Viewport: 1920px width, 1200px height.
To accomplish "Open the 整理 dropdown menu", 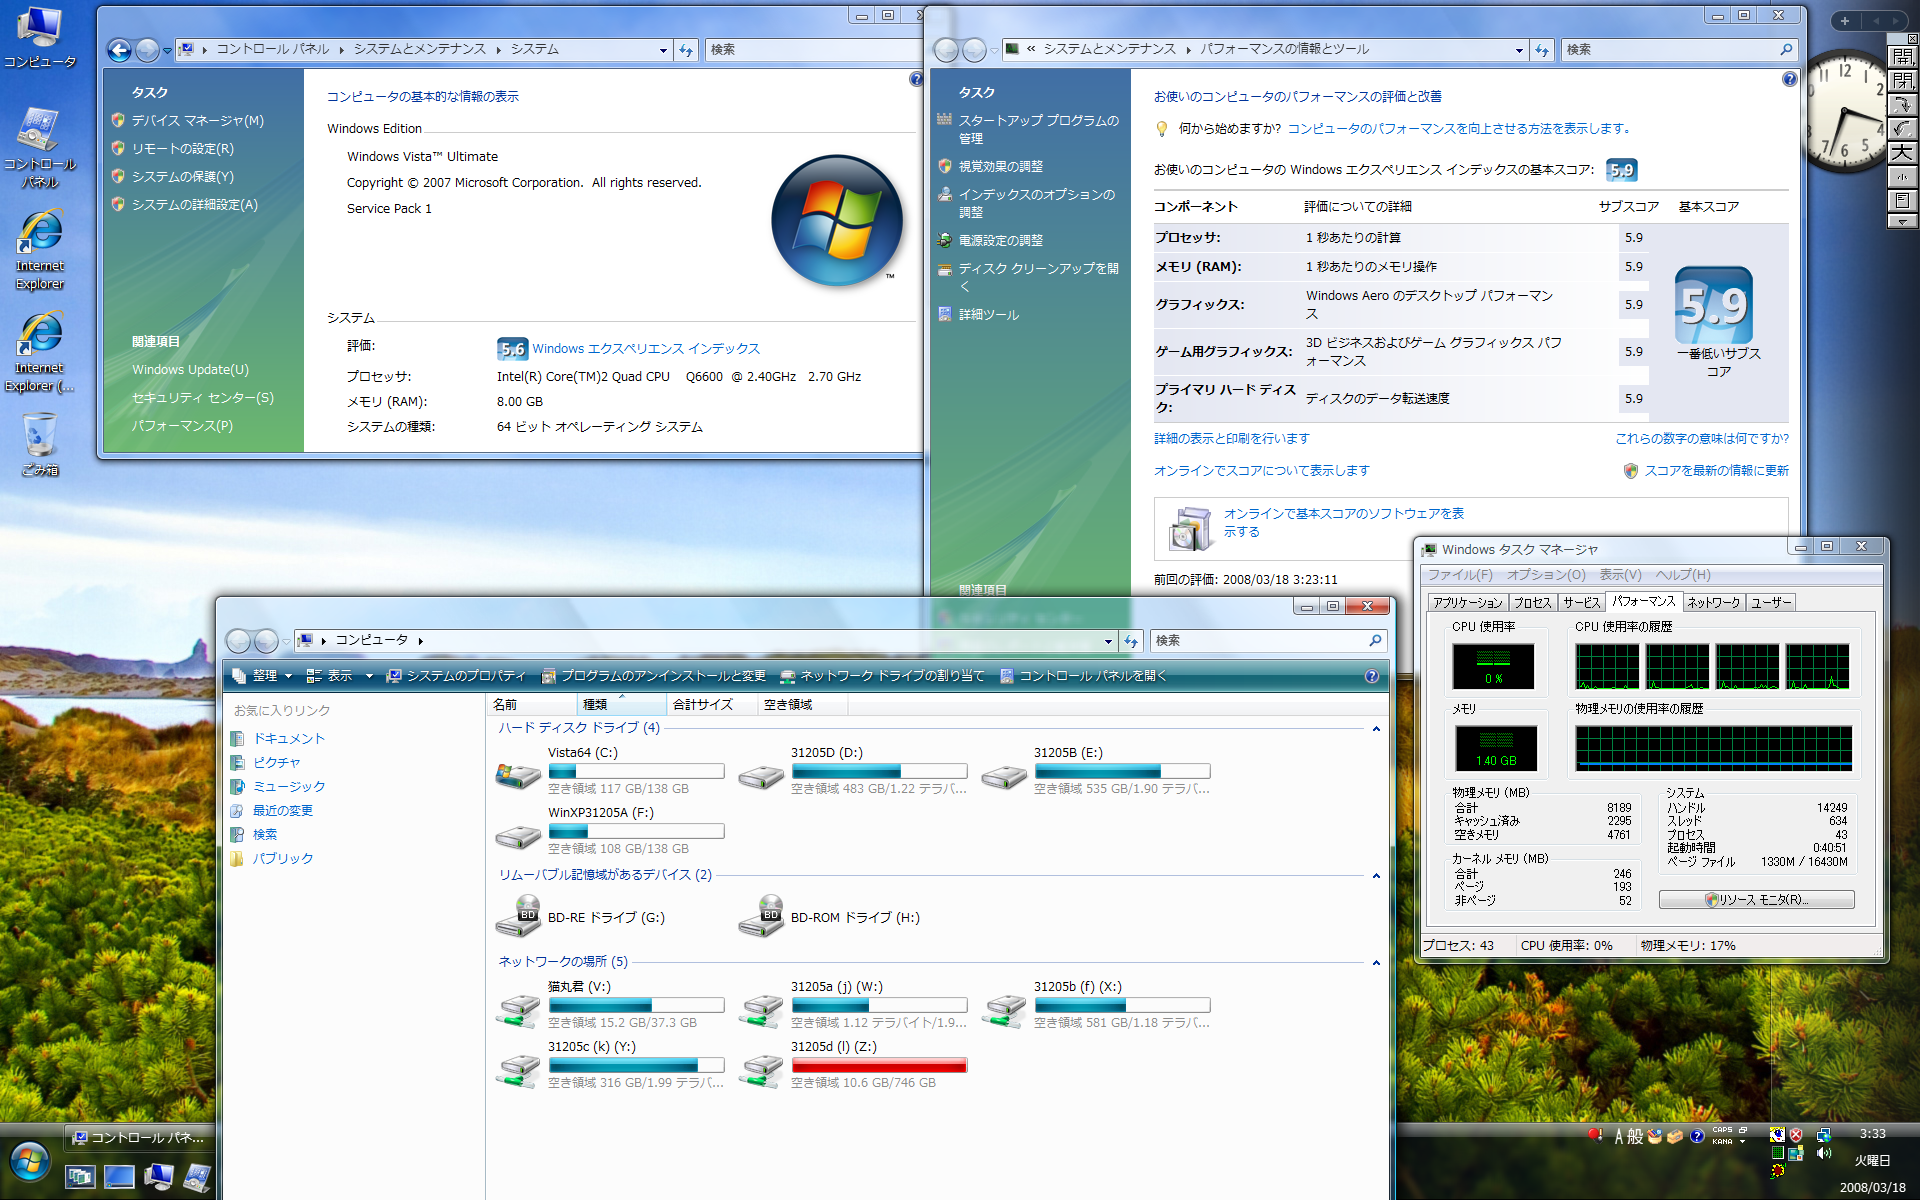I will coord(264,676).
